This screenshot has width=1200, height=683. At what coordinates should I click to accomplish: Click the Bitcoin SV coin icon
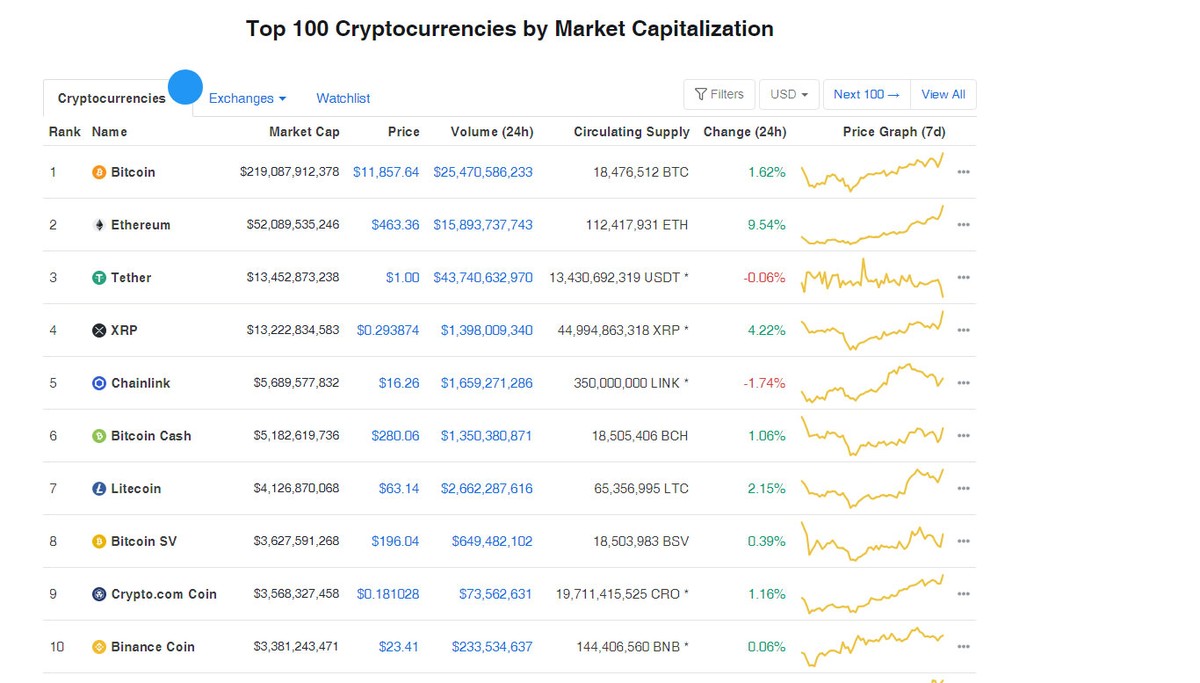99,541
